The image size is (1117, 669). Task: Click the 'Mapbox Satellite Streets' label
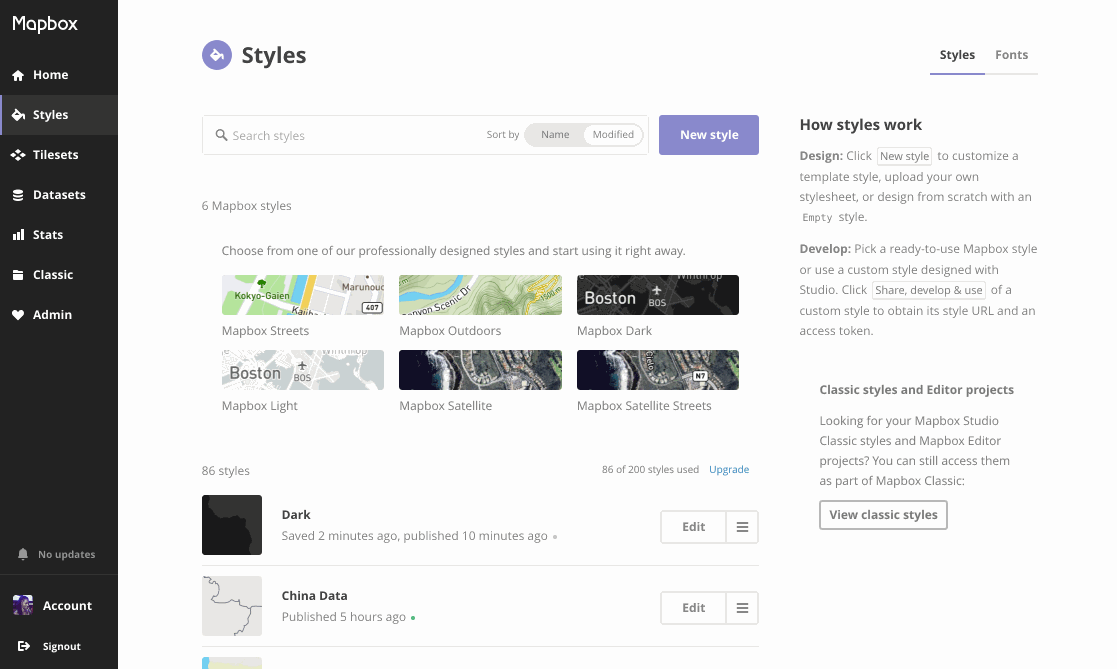point(644,405)
